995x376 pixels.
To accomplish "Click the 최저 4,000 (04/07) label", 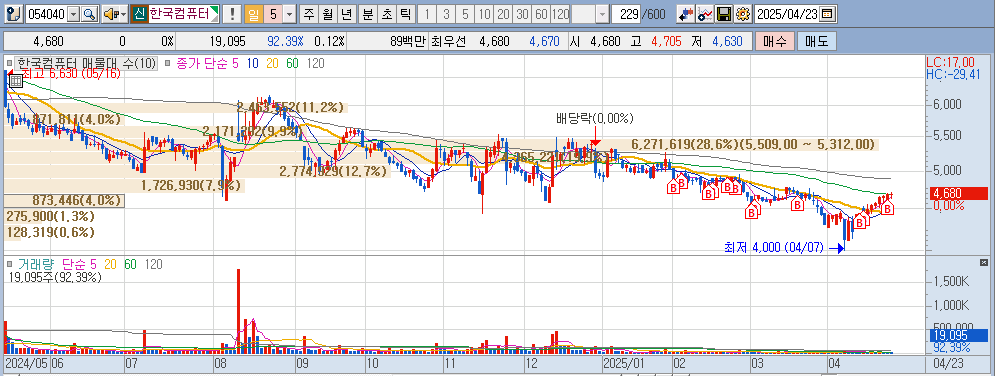I will pos(774,247).
